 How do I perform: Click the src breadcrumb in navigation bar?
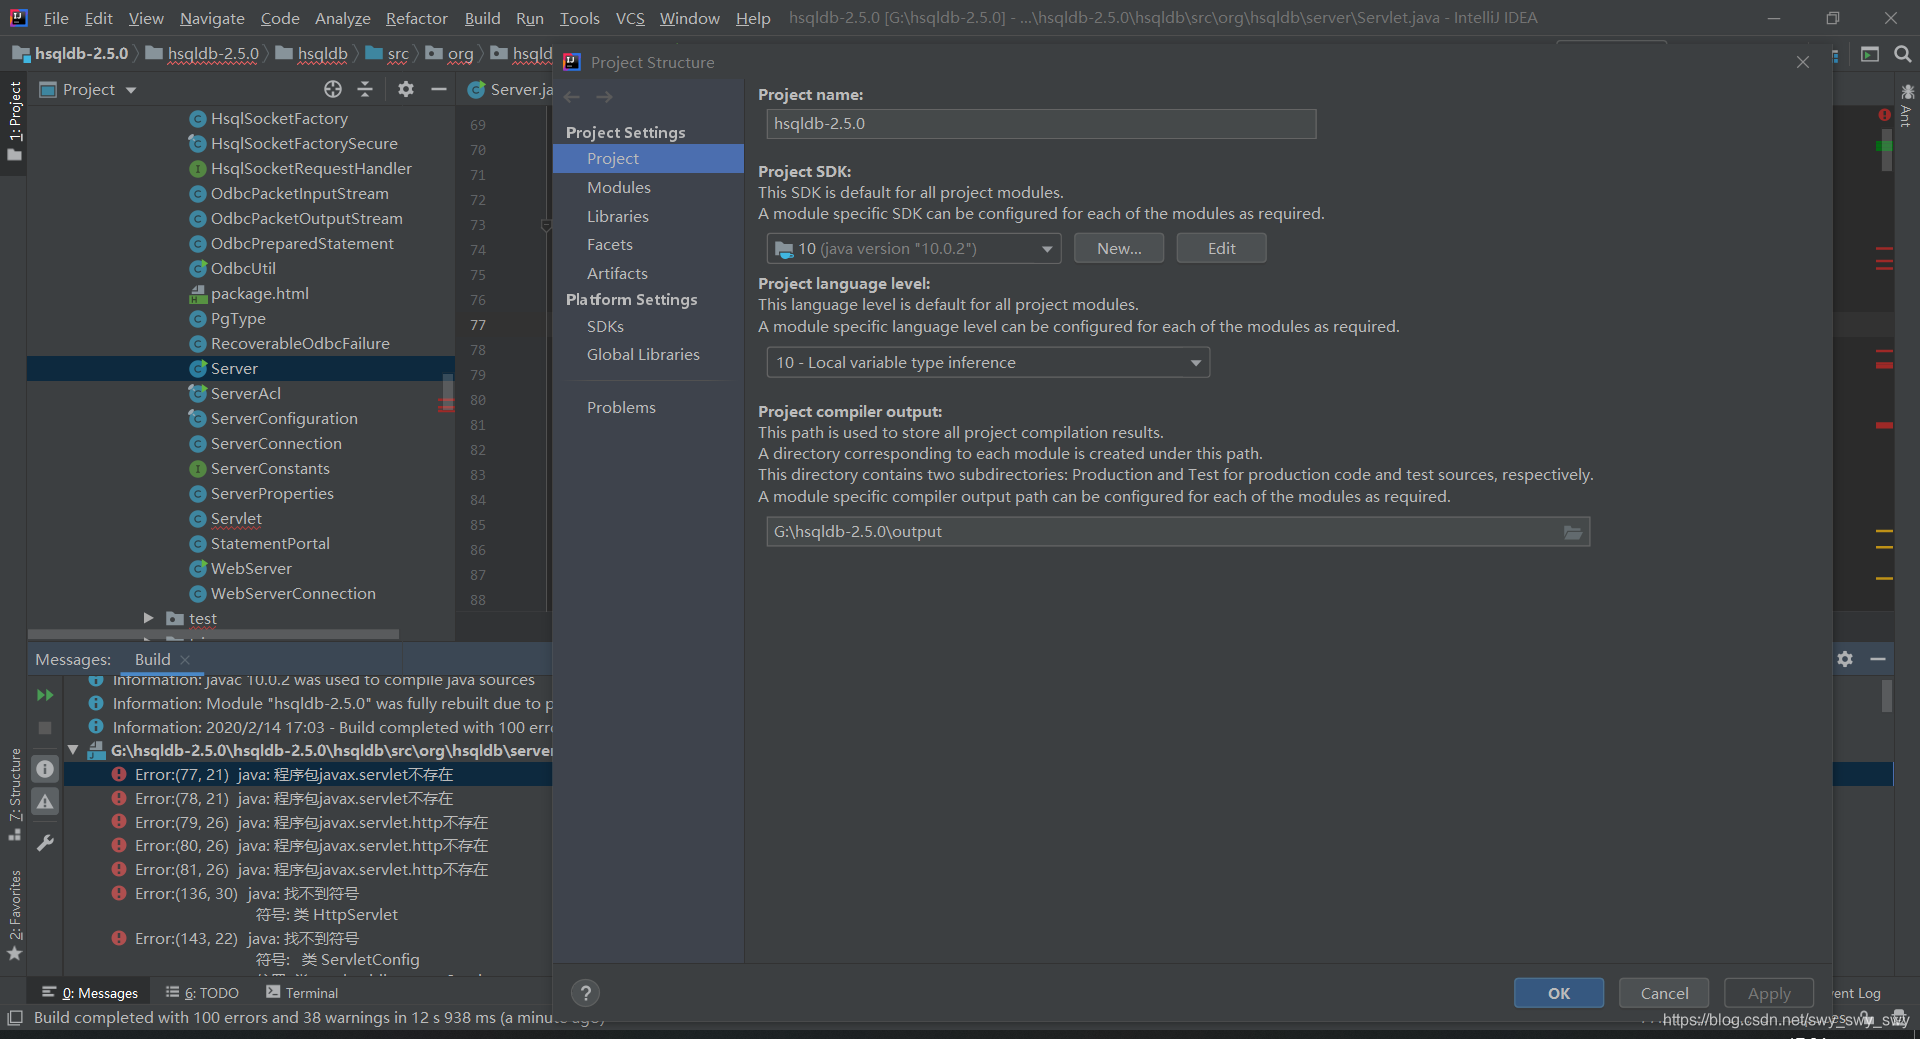tap(388, 54)
